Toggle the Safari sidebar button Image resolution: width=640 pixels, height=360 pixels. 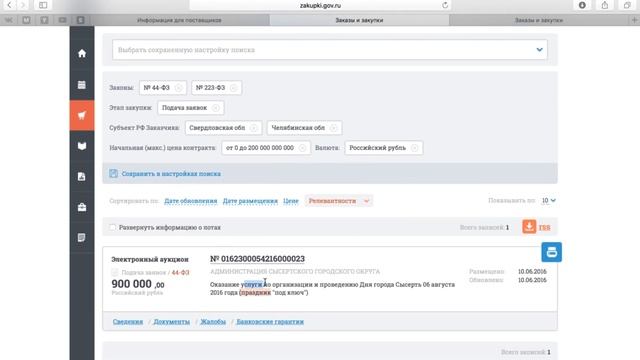[x=43, y=5]
